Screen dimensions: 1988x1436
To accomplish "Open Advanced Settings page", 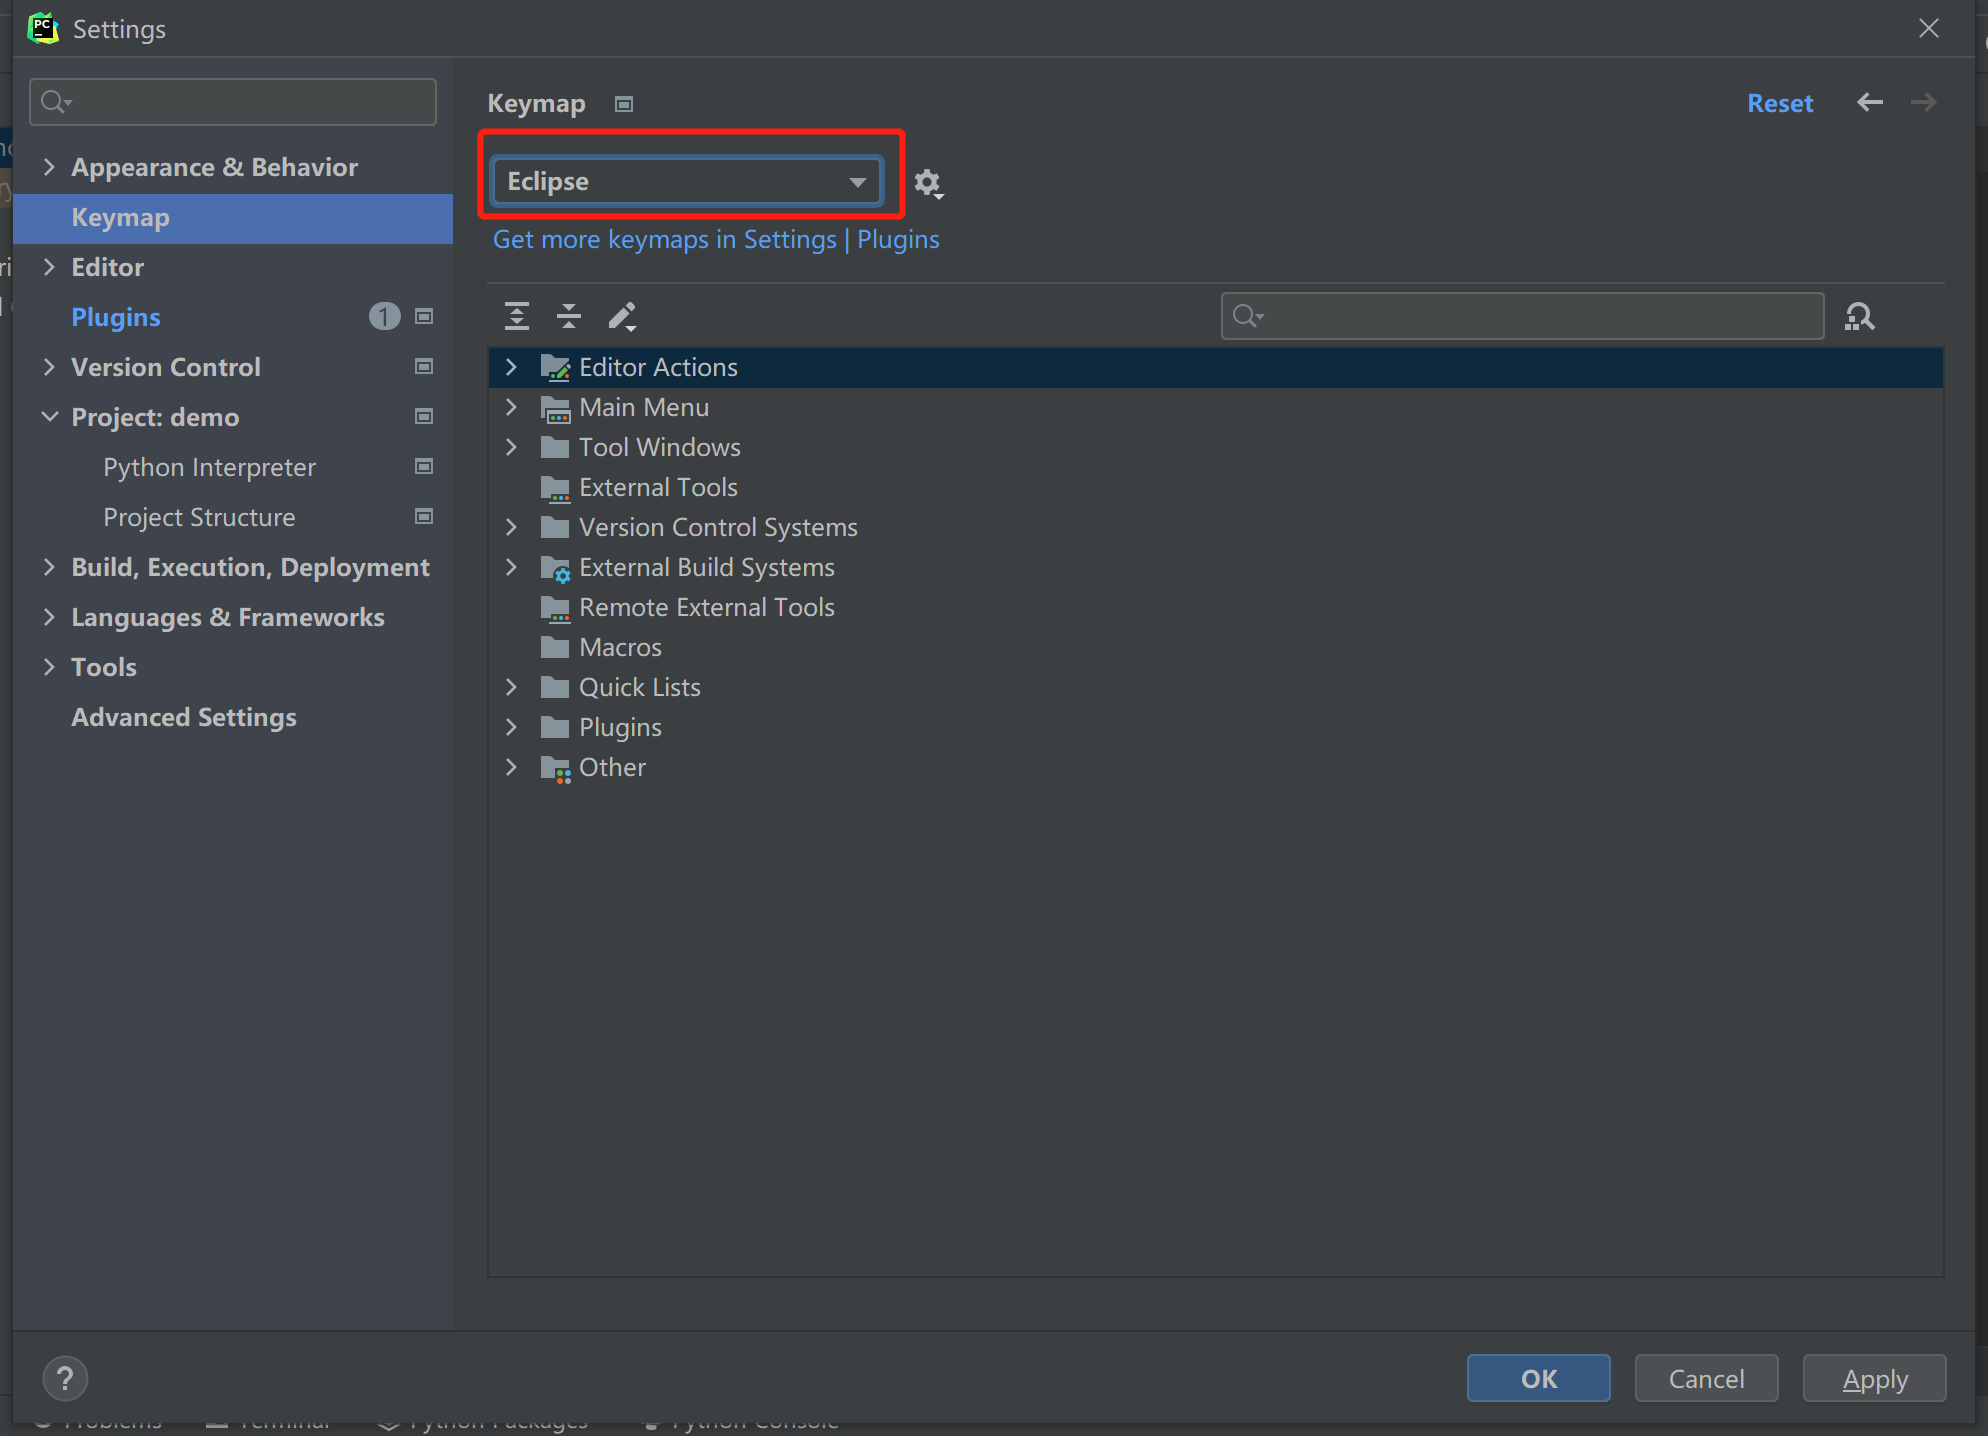I will pos(184,717).
